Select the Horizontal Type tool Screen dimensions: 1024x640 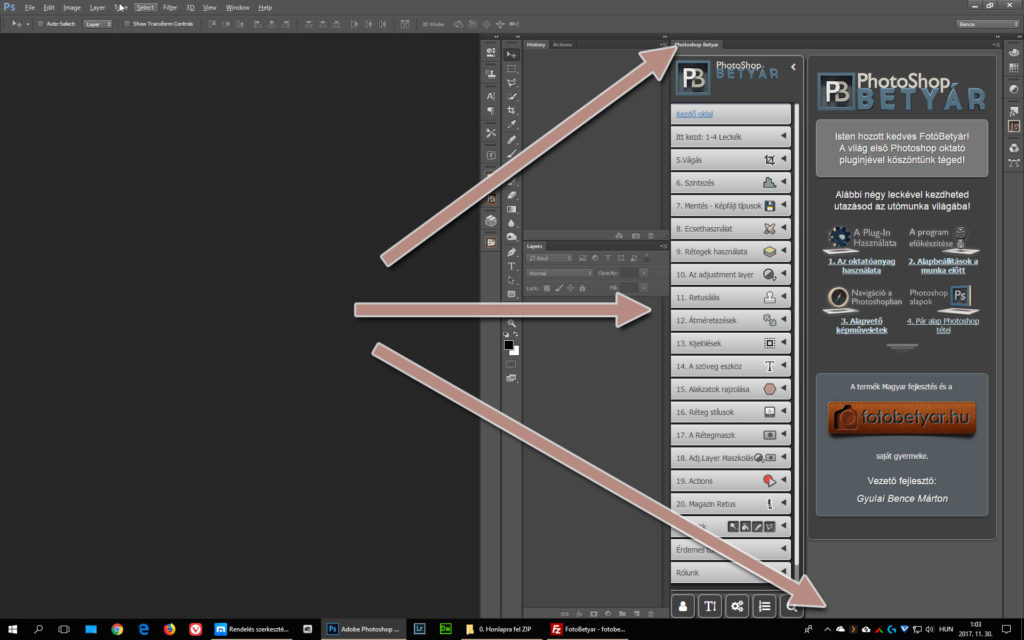point(512,266)
